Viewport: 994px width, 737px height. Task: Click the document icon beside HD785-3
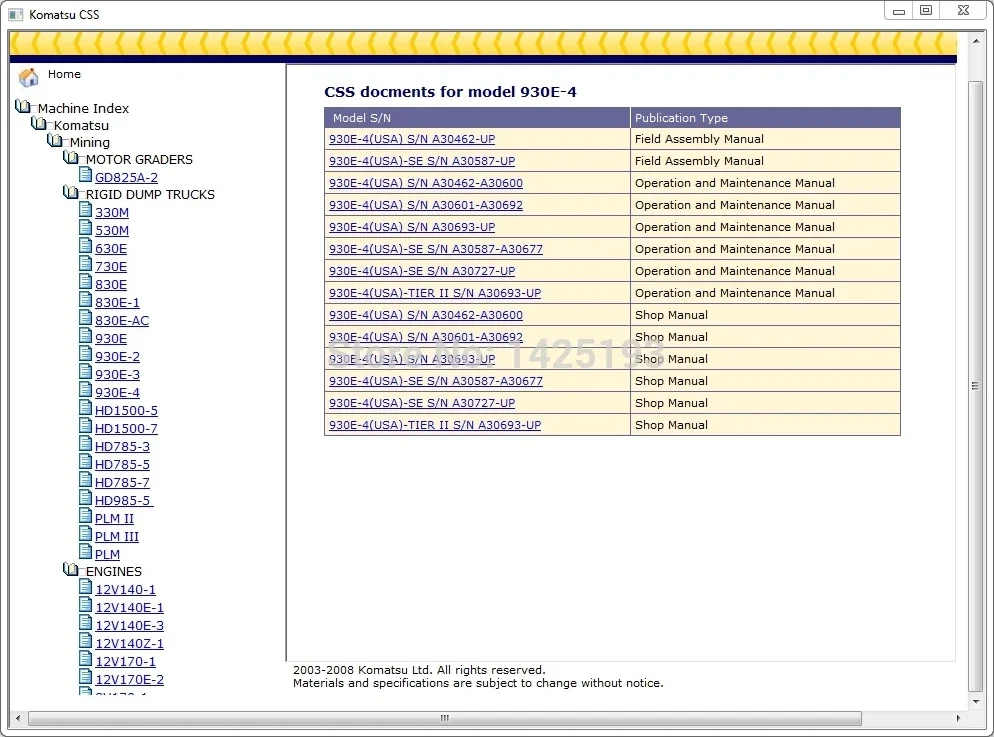point(87,446)
